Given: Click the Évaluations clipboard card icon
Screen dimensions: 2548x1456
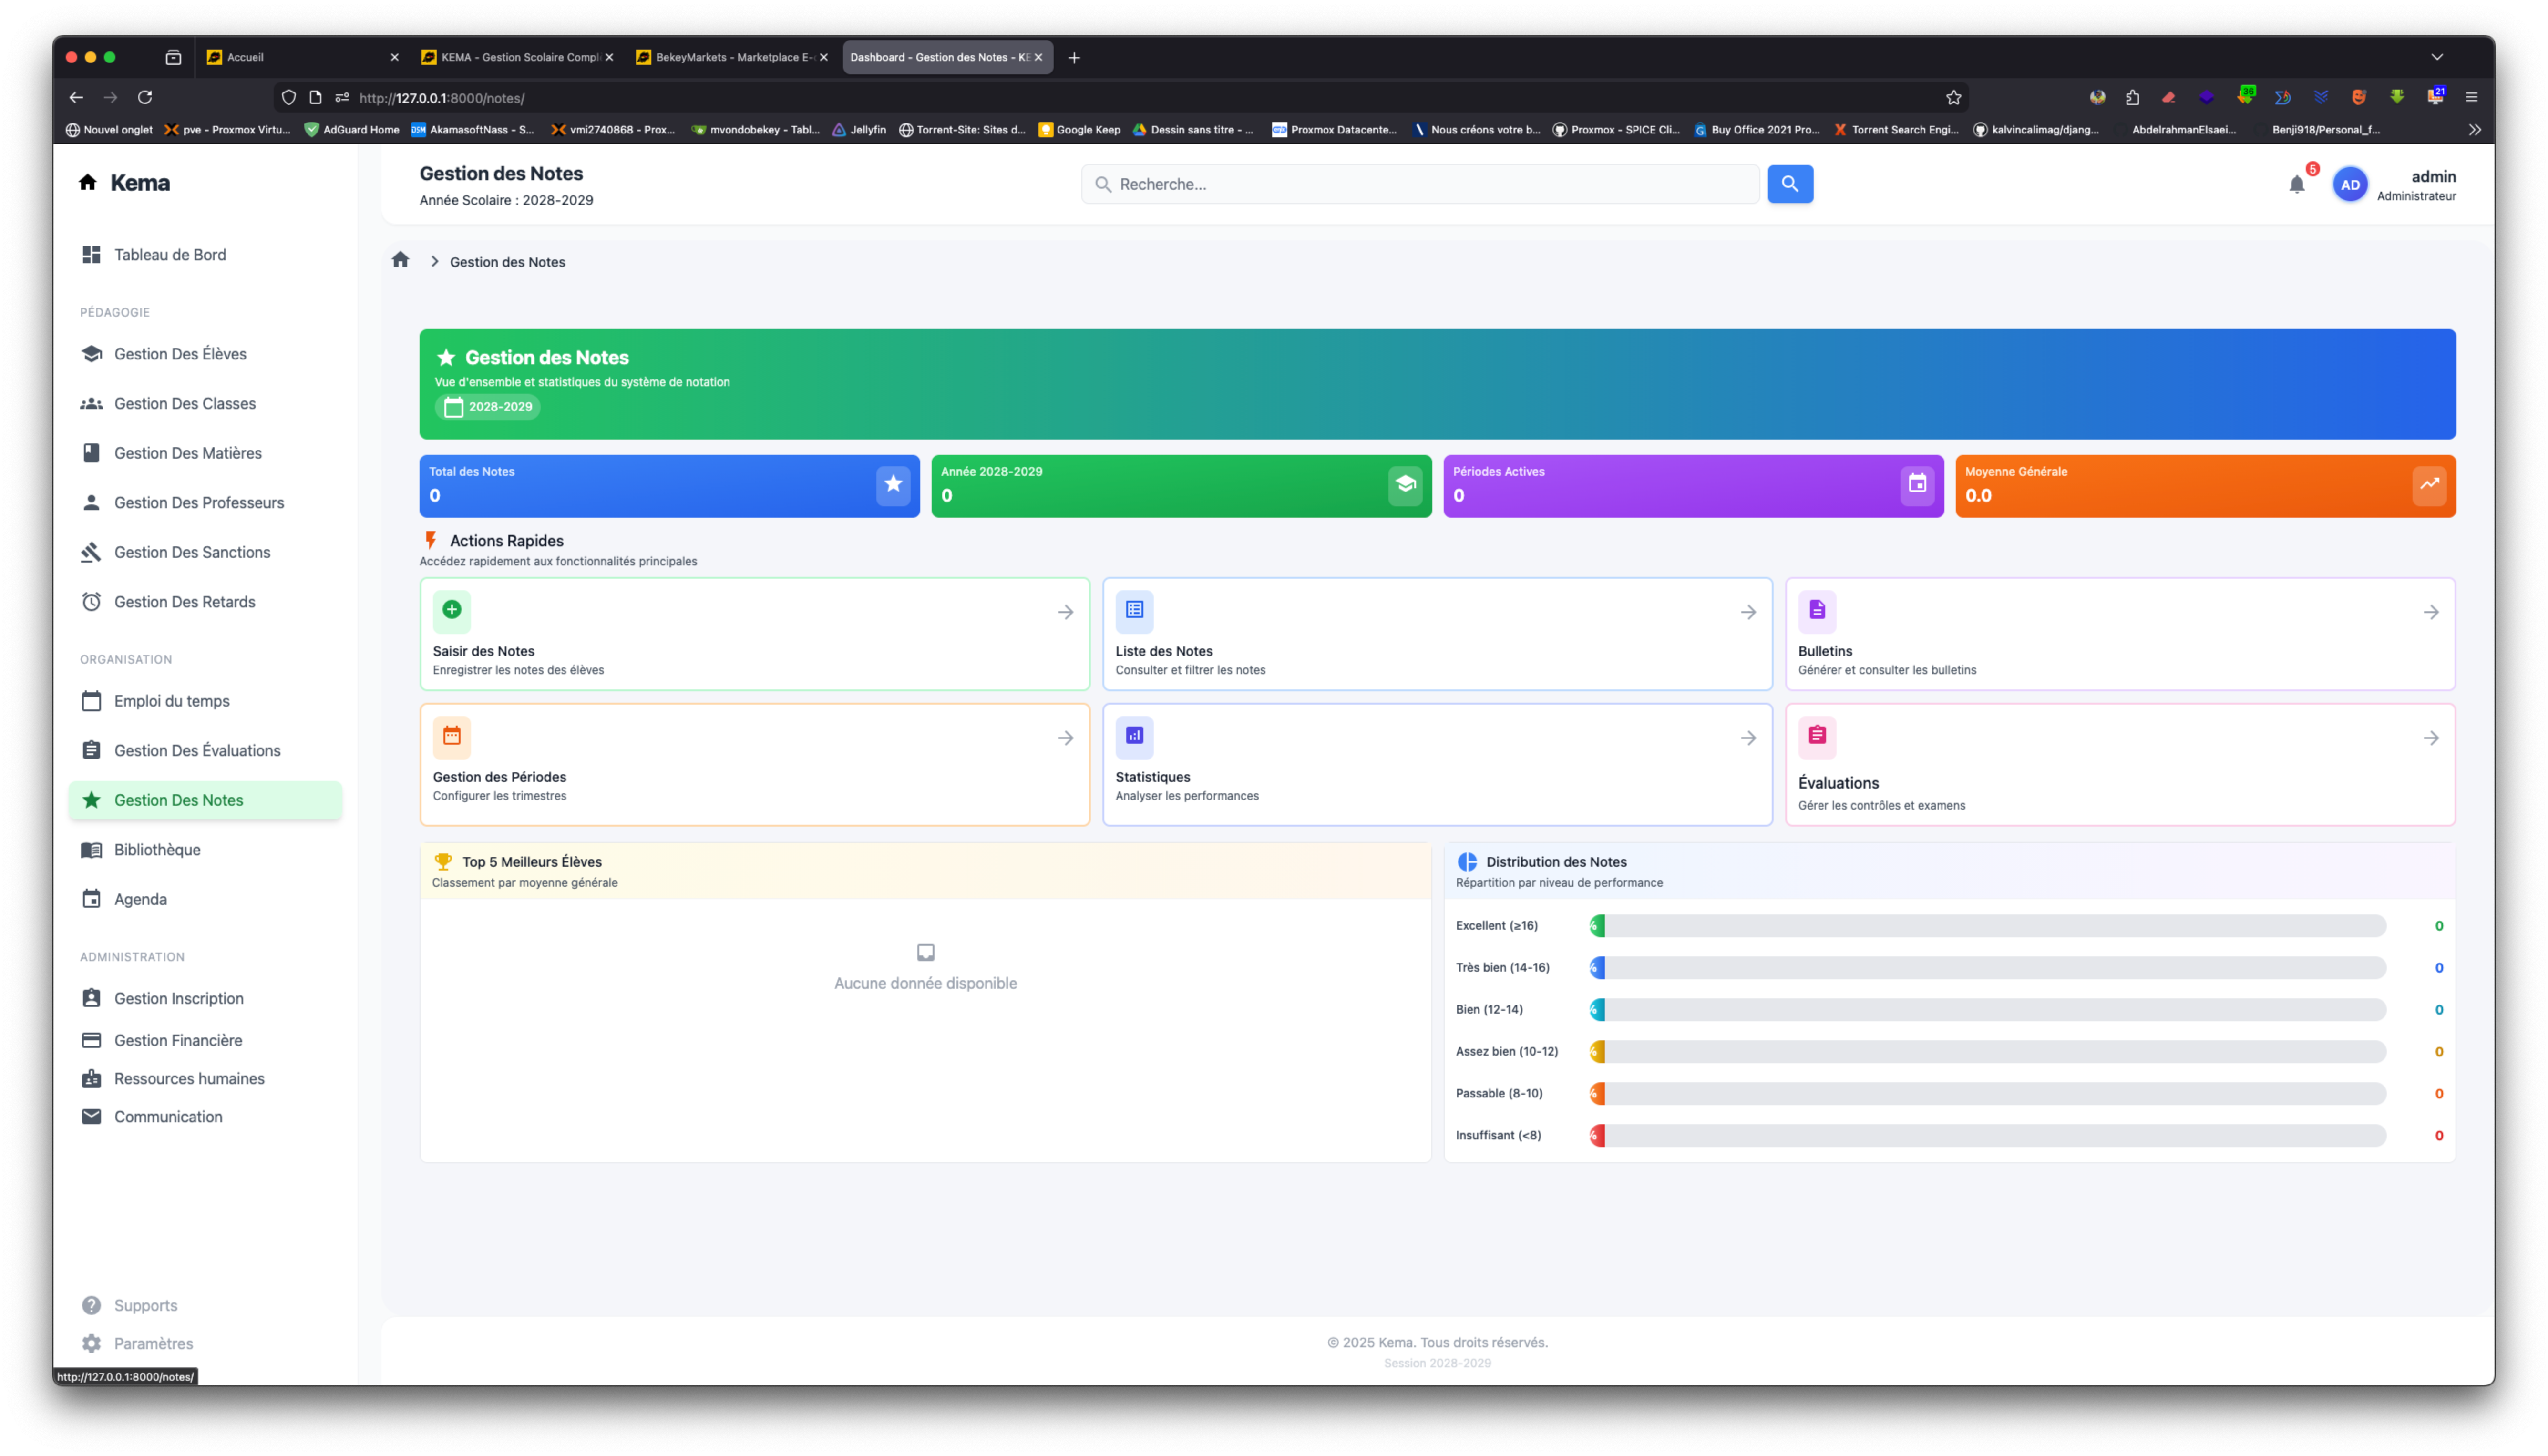Looking at the screenshot, I should click(1816, 736).
